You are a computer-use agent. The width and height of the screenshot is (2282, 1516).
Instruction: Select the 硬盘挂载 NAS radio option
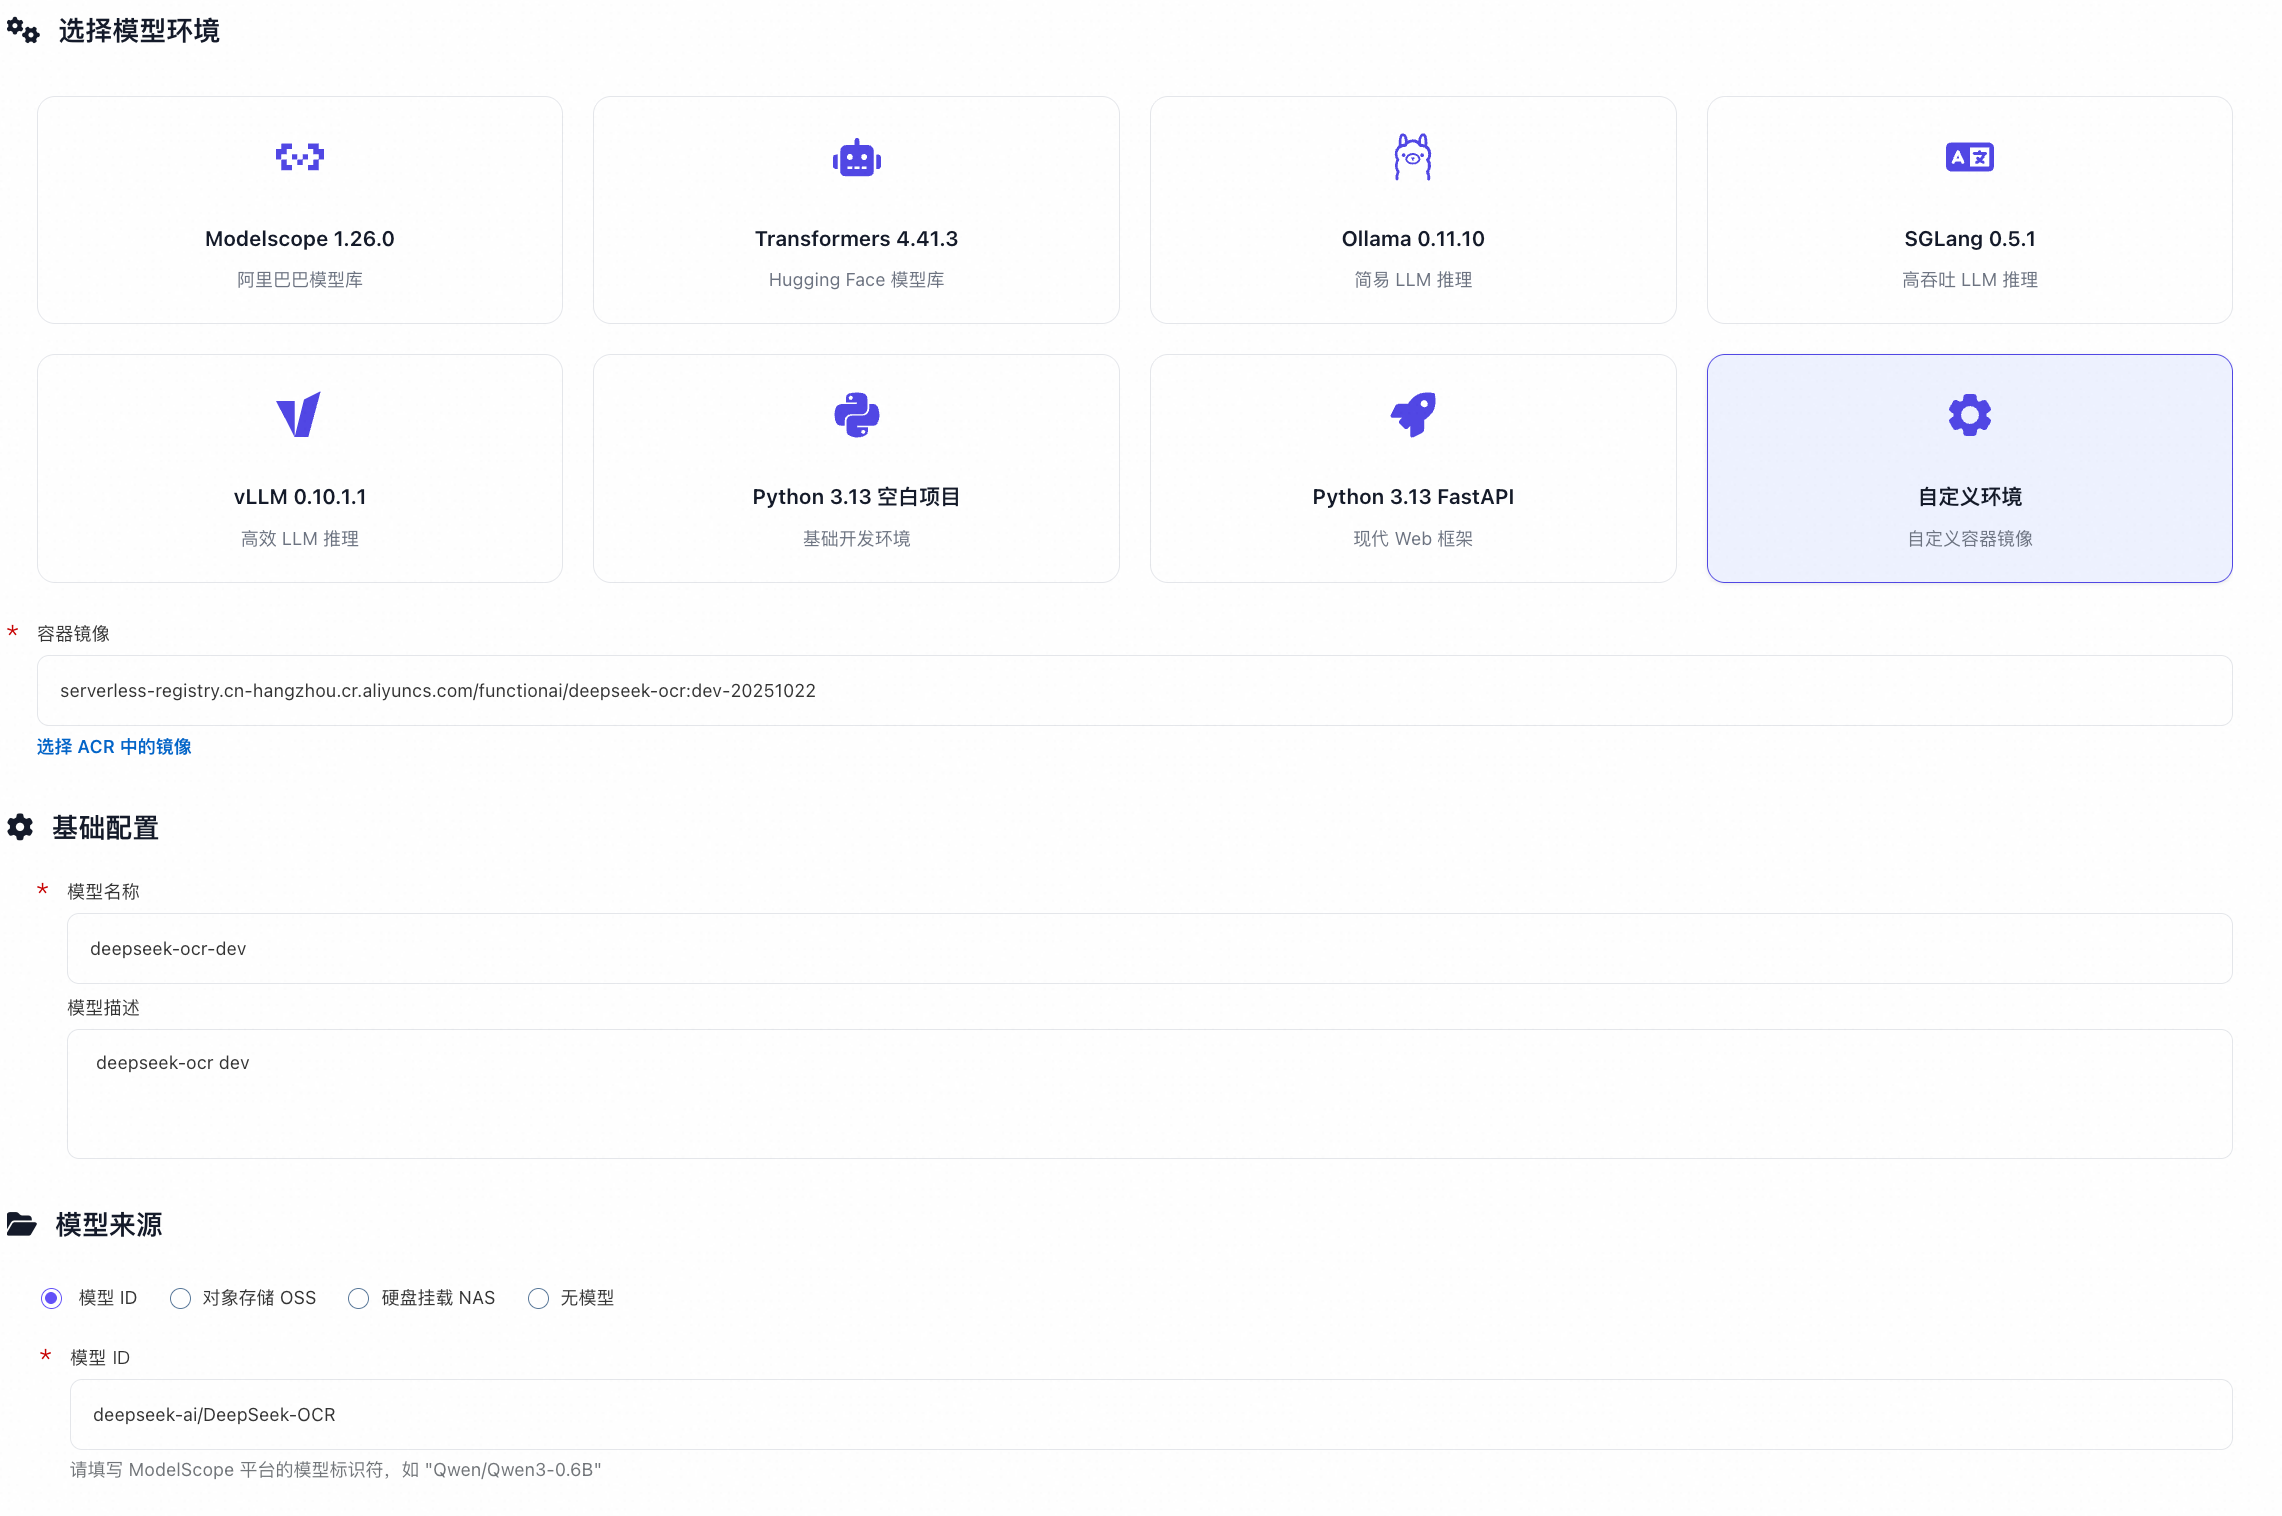[359, 1298]
